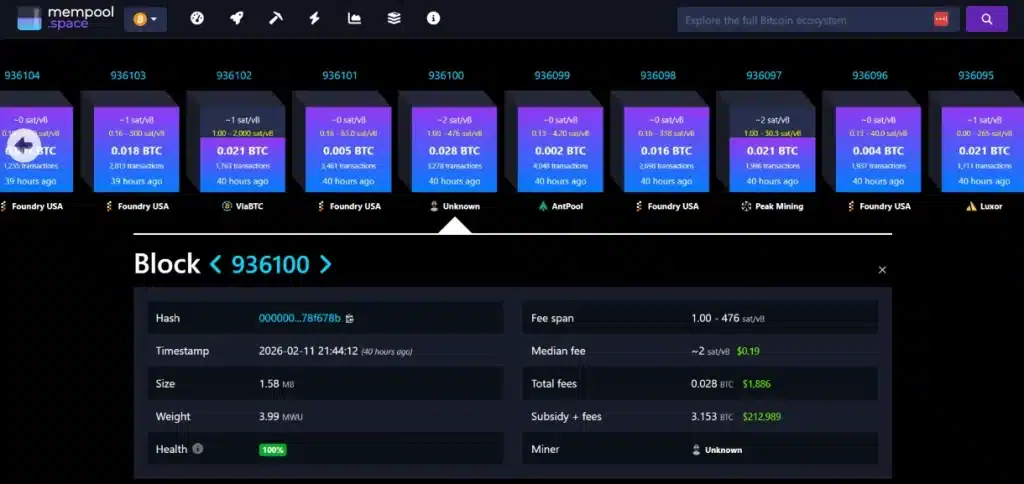Select the ViaBTC 0.021 BTC block cube
The width and height of the screenshot is (1024, 484).
tap(242, 150)
